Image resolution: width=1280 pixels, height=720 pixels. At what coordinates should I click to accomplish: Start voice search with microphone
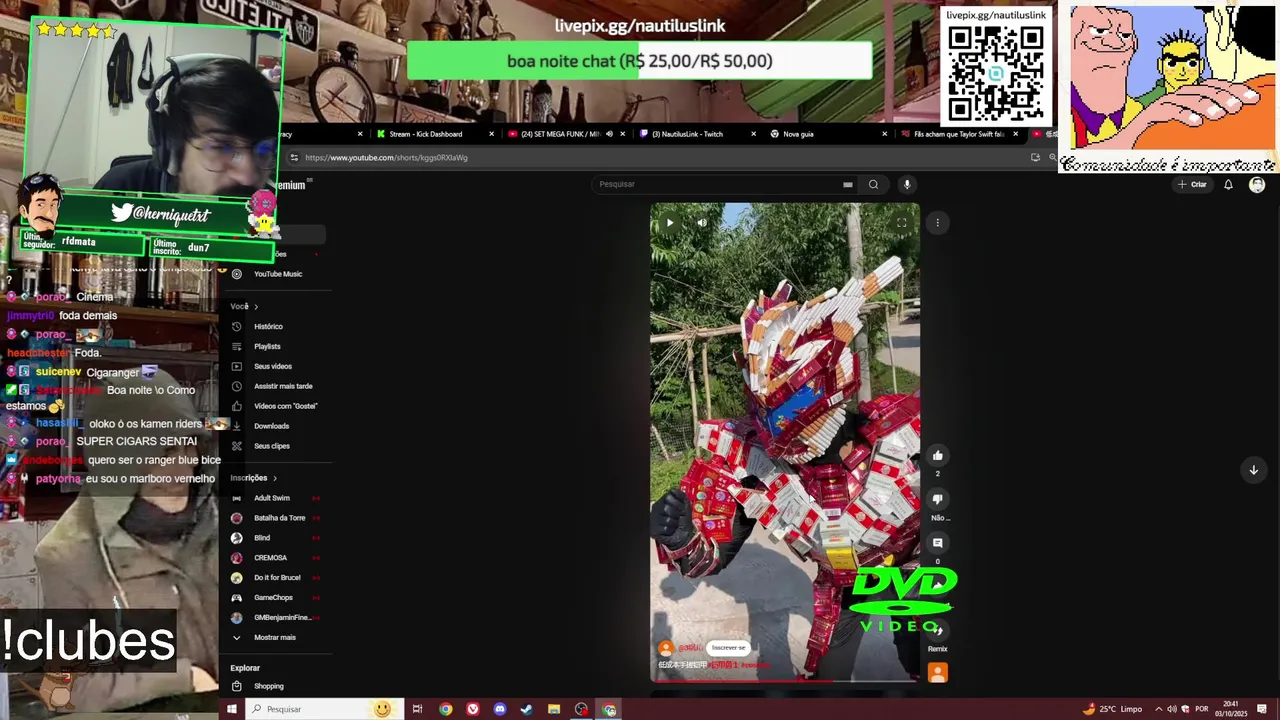tap(907, 184)
